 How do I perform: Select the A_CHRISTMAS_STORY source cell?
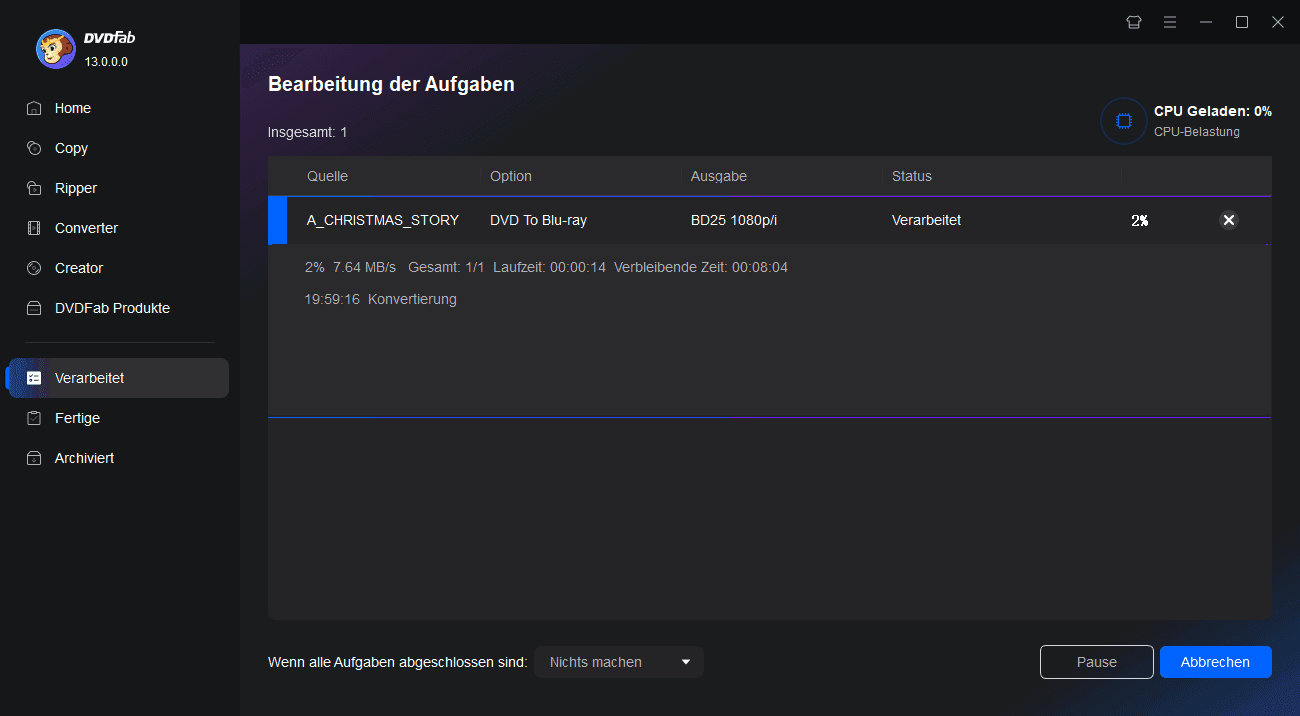tap(383, 220)
